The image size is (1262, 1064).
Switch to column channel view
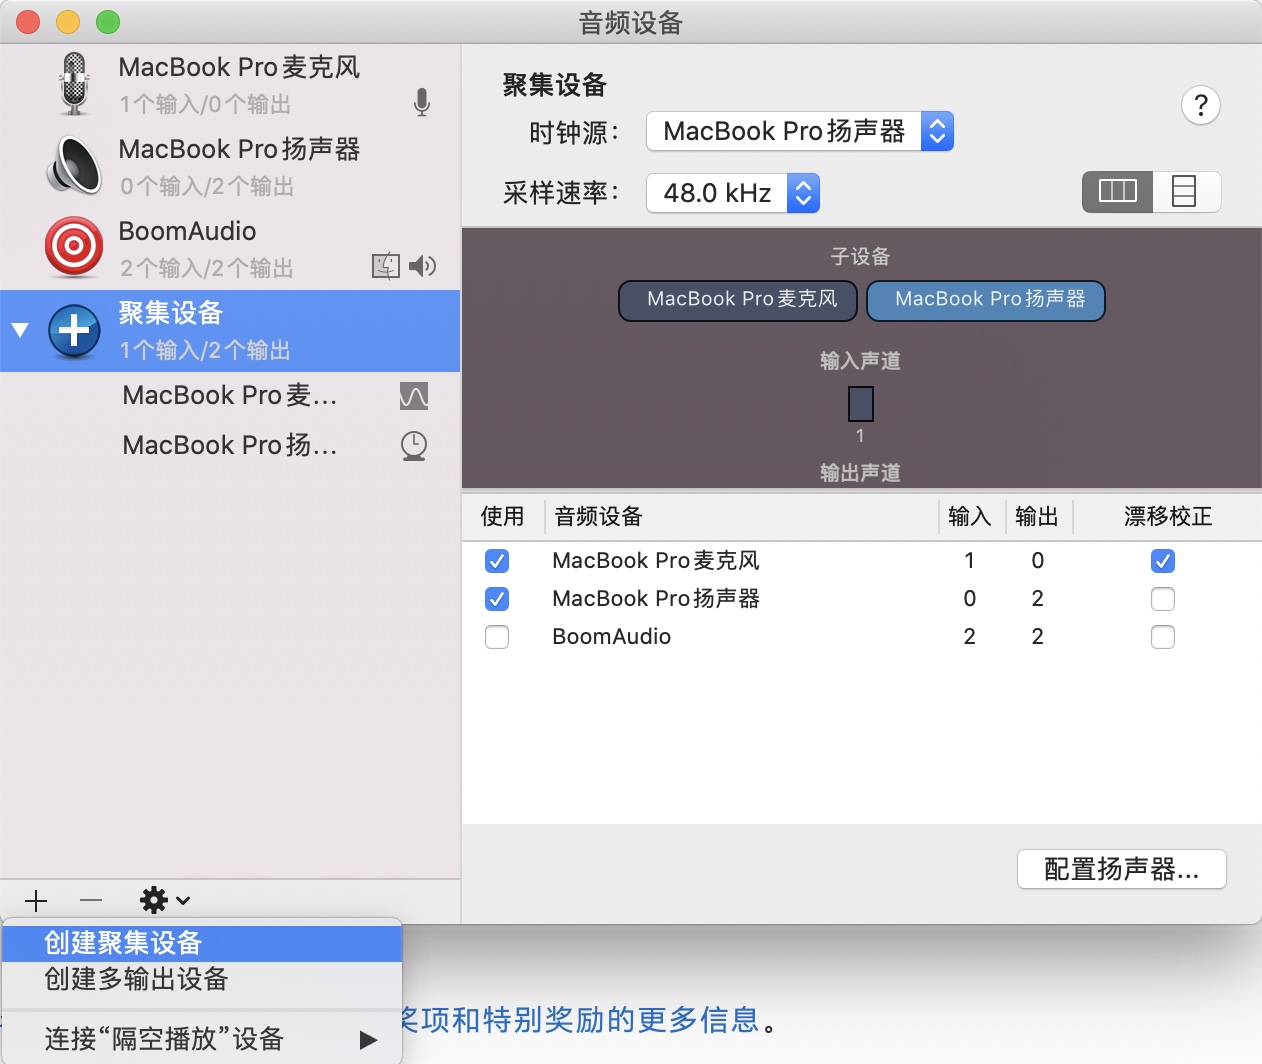tap(1118, 192)
